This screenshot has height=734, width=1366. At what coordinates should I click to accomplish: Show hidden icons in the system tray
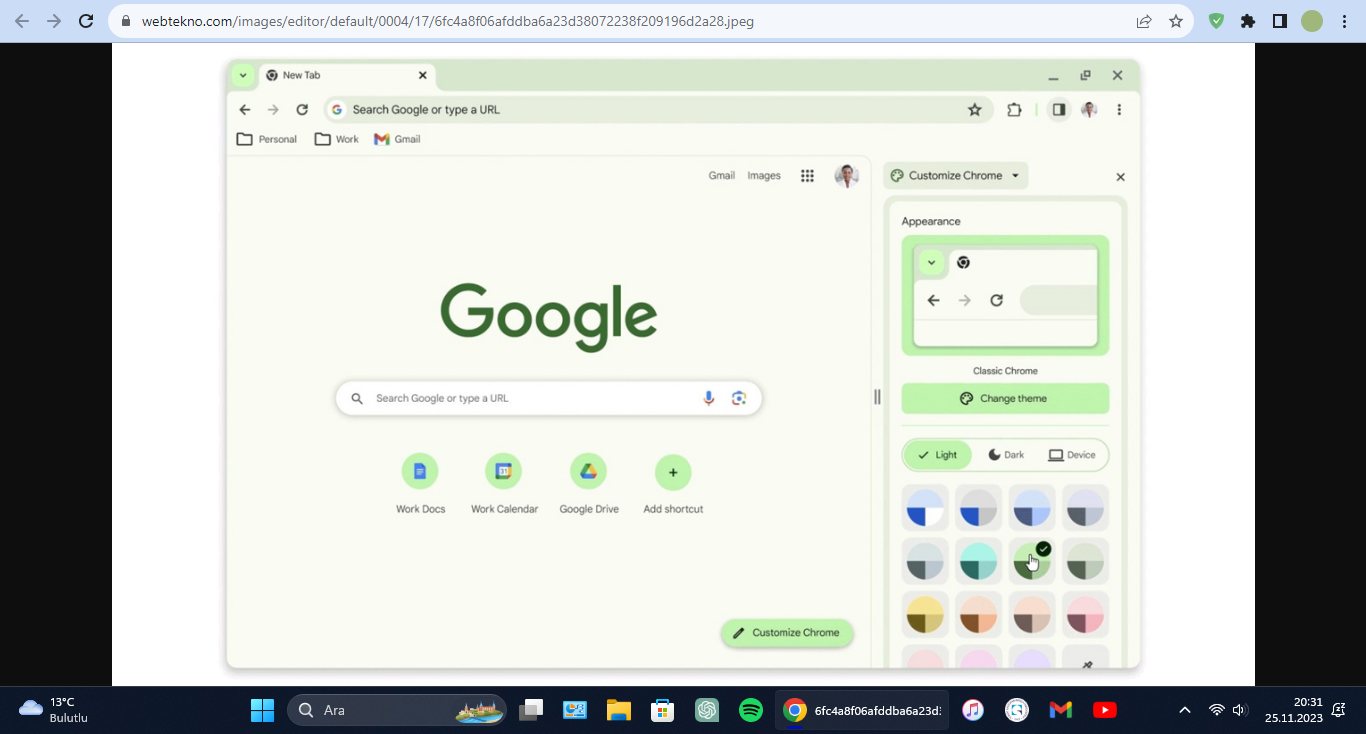1185,710
